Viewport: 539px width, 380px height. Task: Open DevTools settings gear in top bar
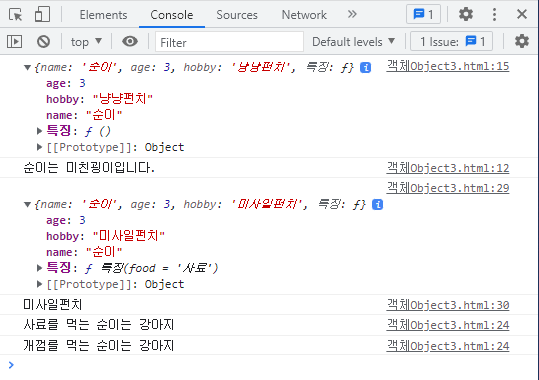466,14
